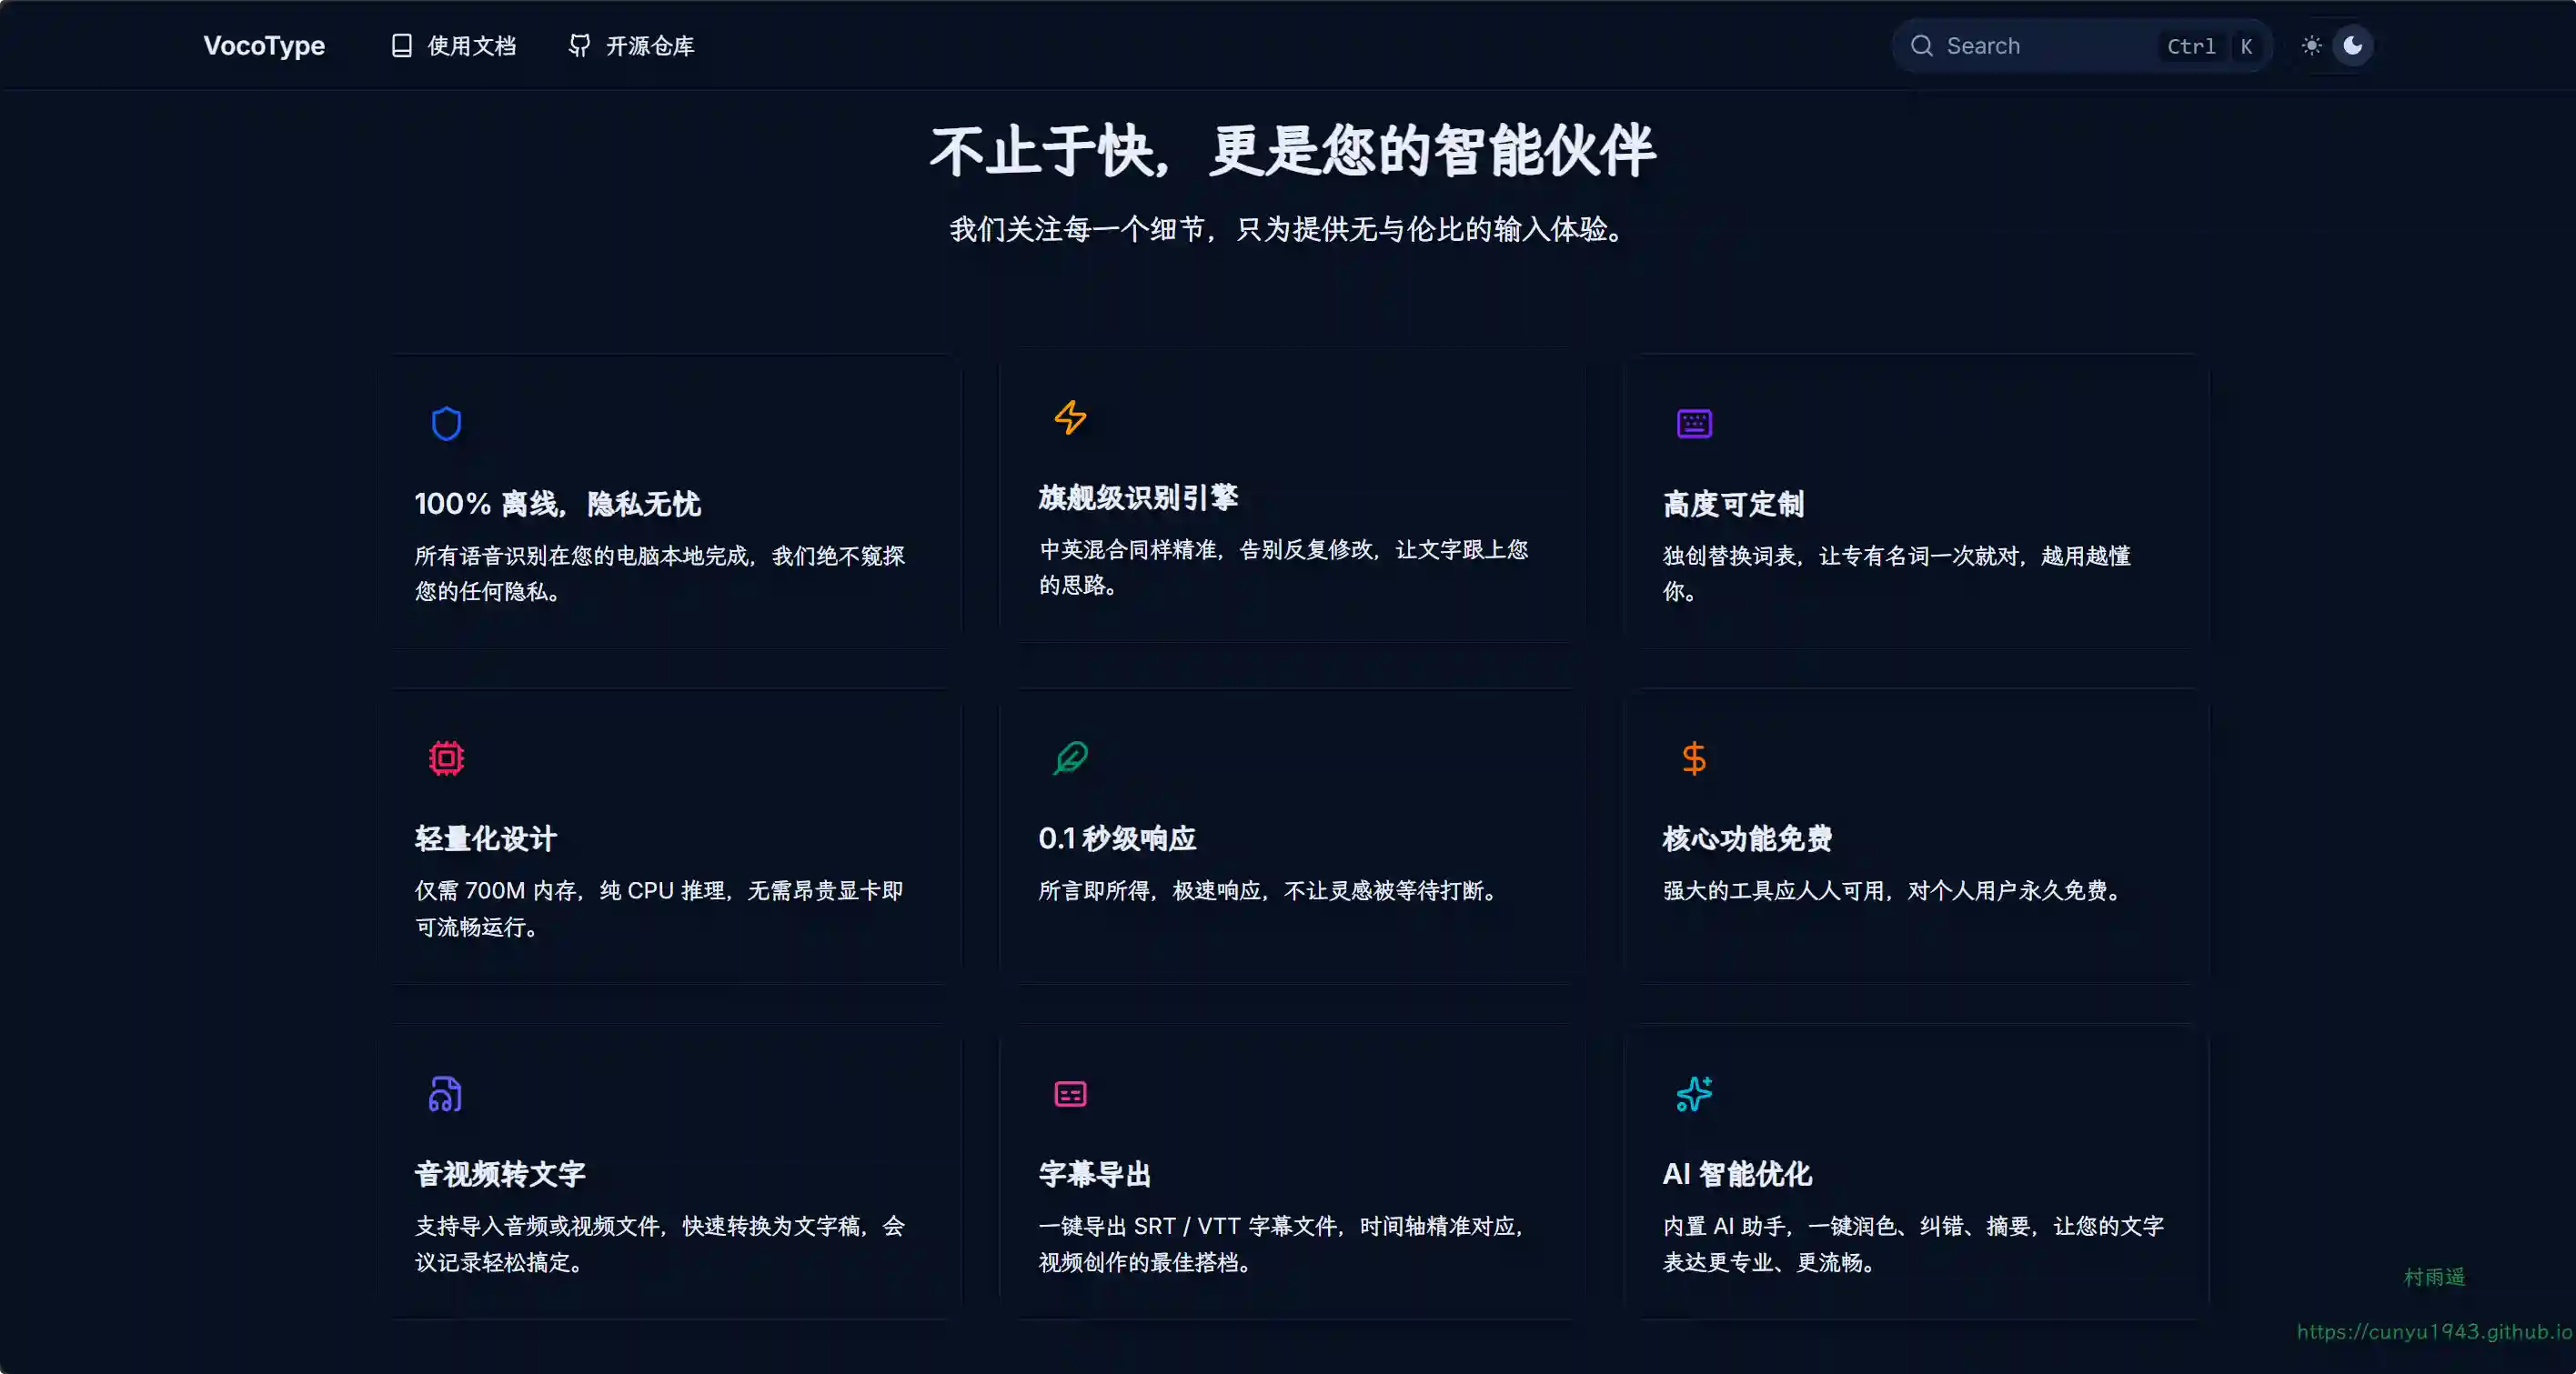
Task: Click the audio file headphone icon
Action: (x=446, y=1094)
